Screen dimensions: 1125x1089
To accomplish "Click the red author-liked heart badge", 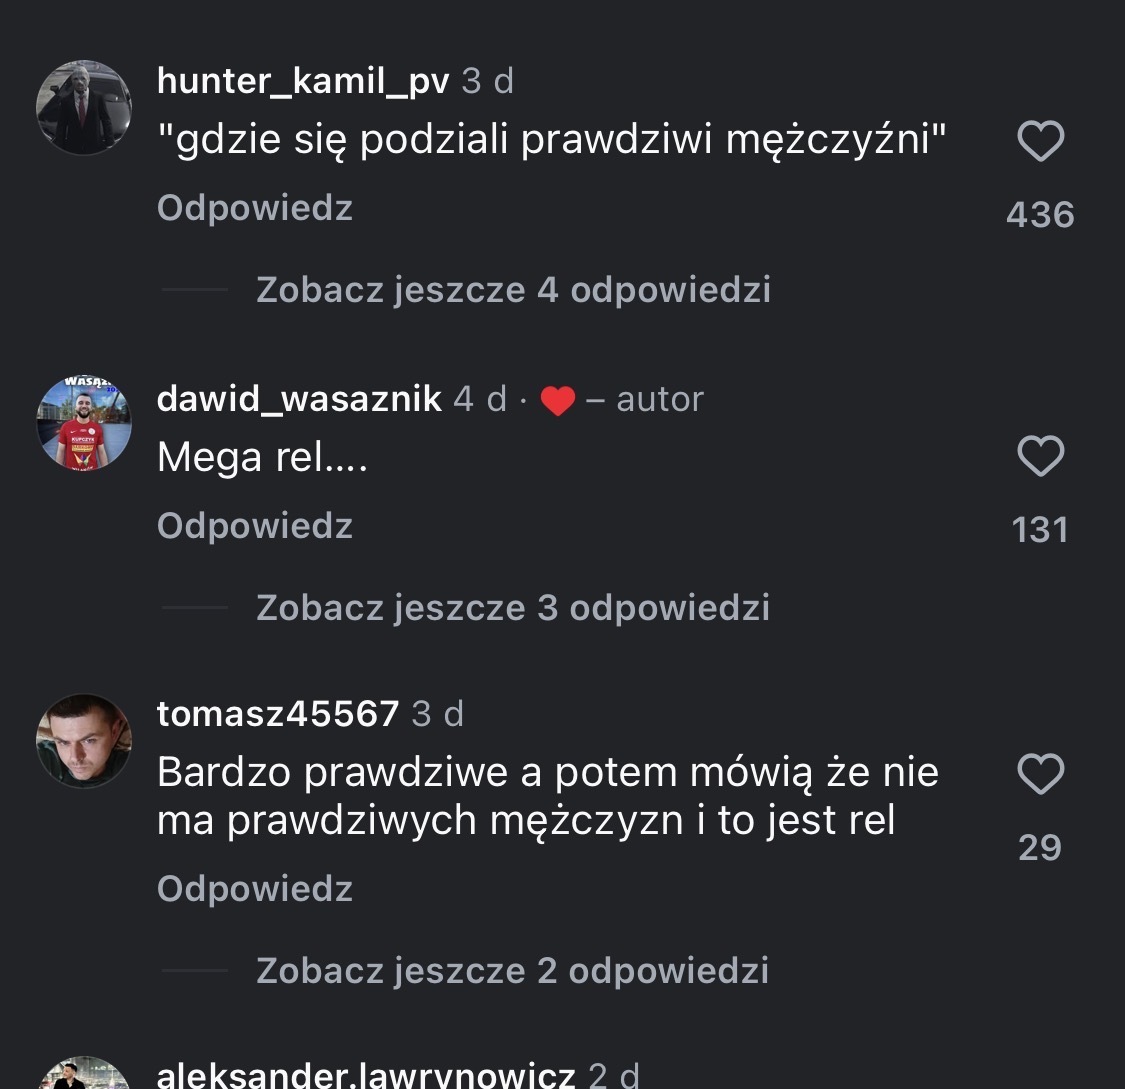I will point(557,401).
